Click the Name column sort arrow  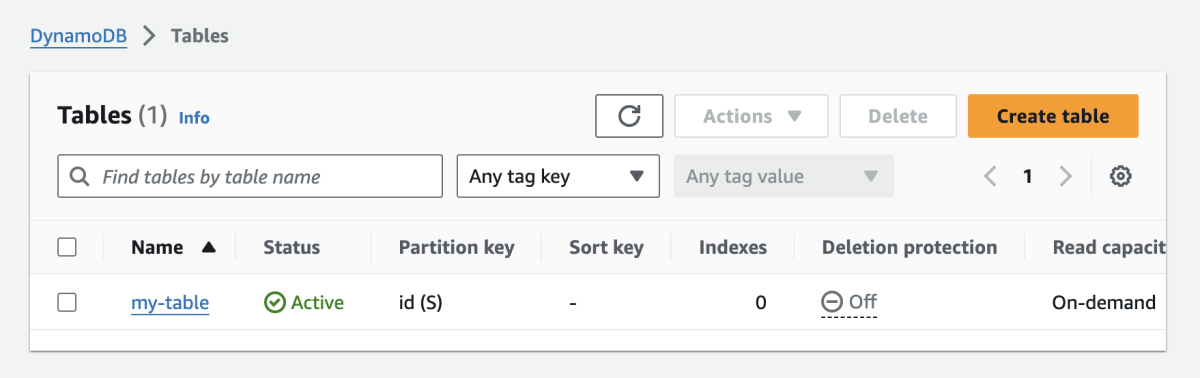pos(209,247)
